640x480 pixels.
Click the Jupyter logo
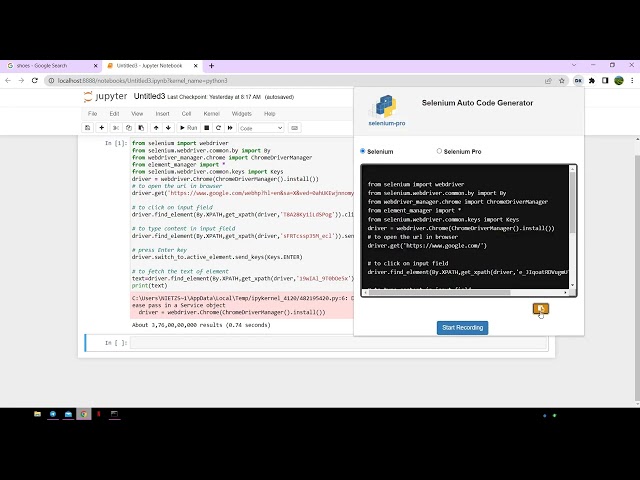tap(106, 97)
